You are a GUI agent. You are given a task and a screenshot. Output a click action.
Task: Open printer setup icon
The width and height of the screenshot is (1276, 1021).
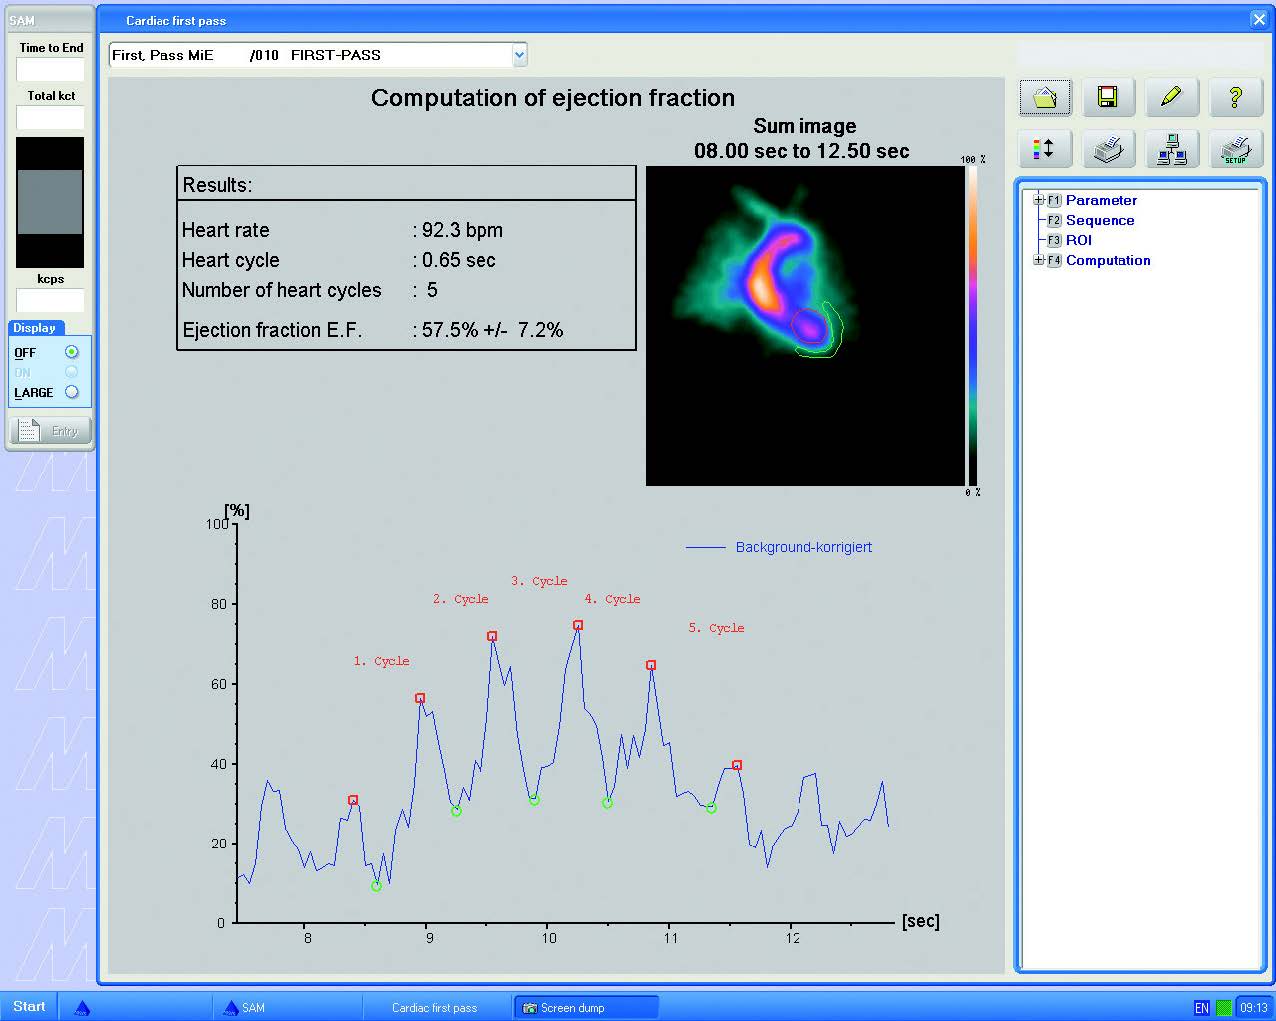pos(1235,149)
